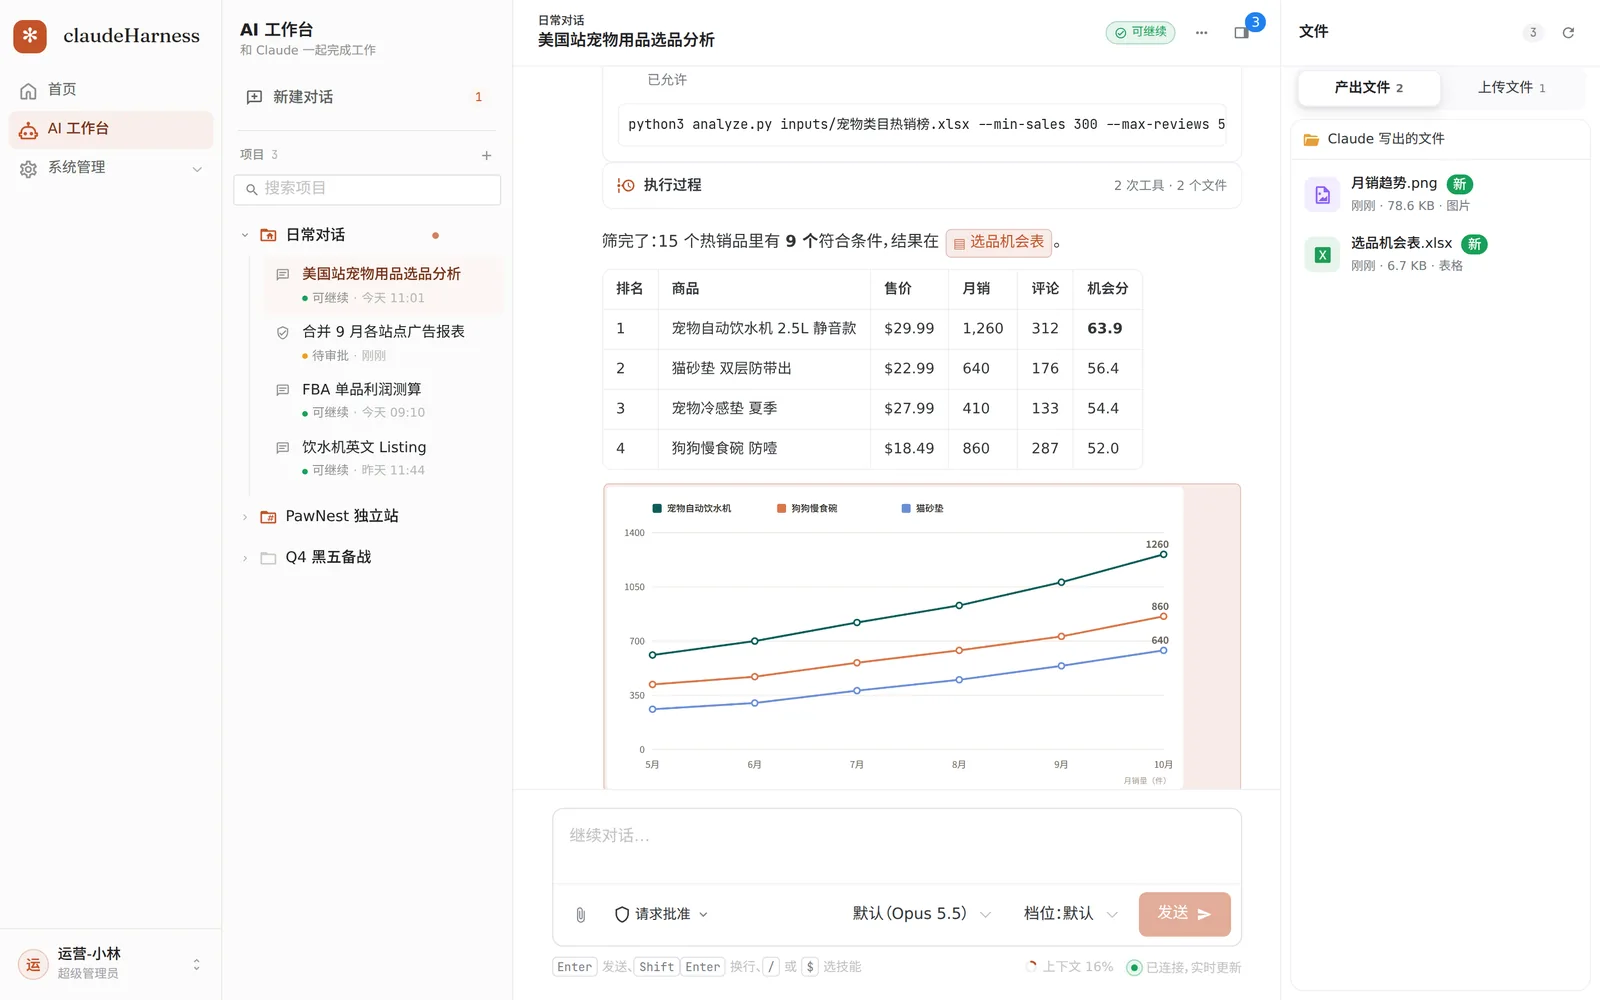Click the 售价 column header
Image resolution: width=1600 pixels, height=1000 pixels.
pyautogui.click(x=909, y=289)
